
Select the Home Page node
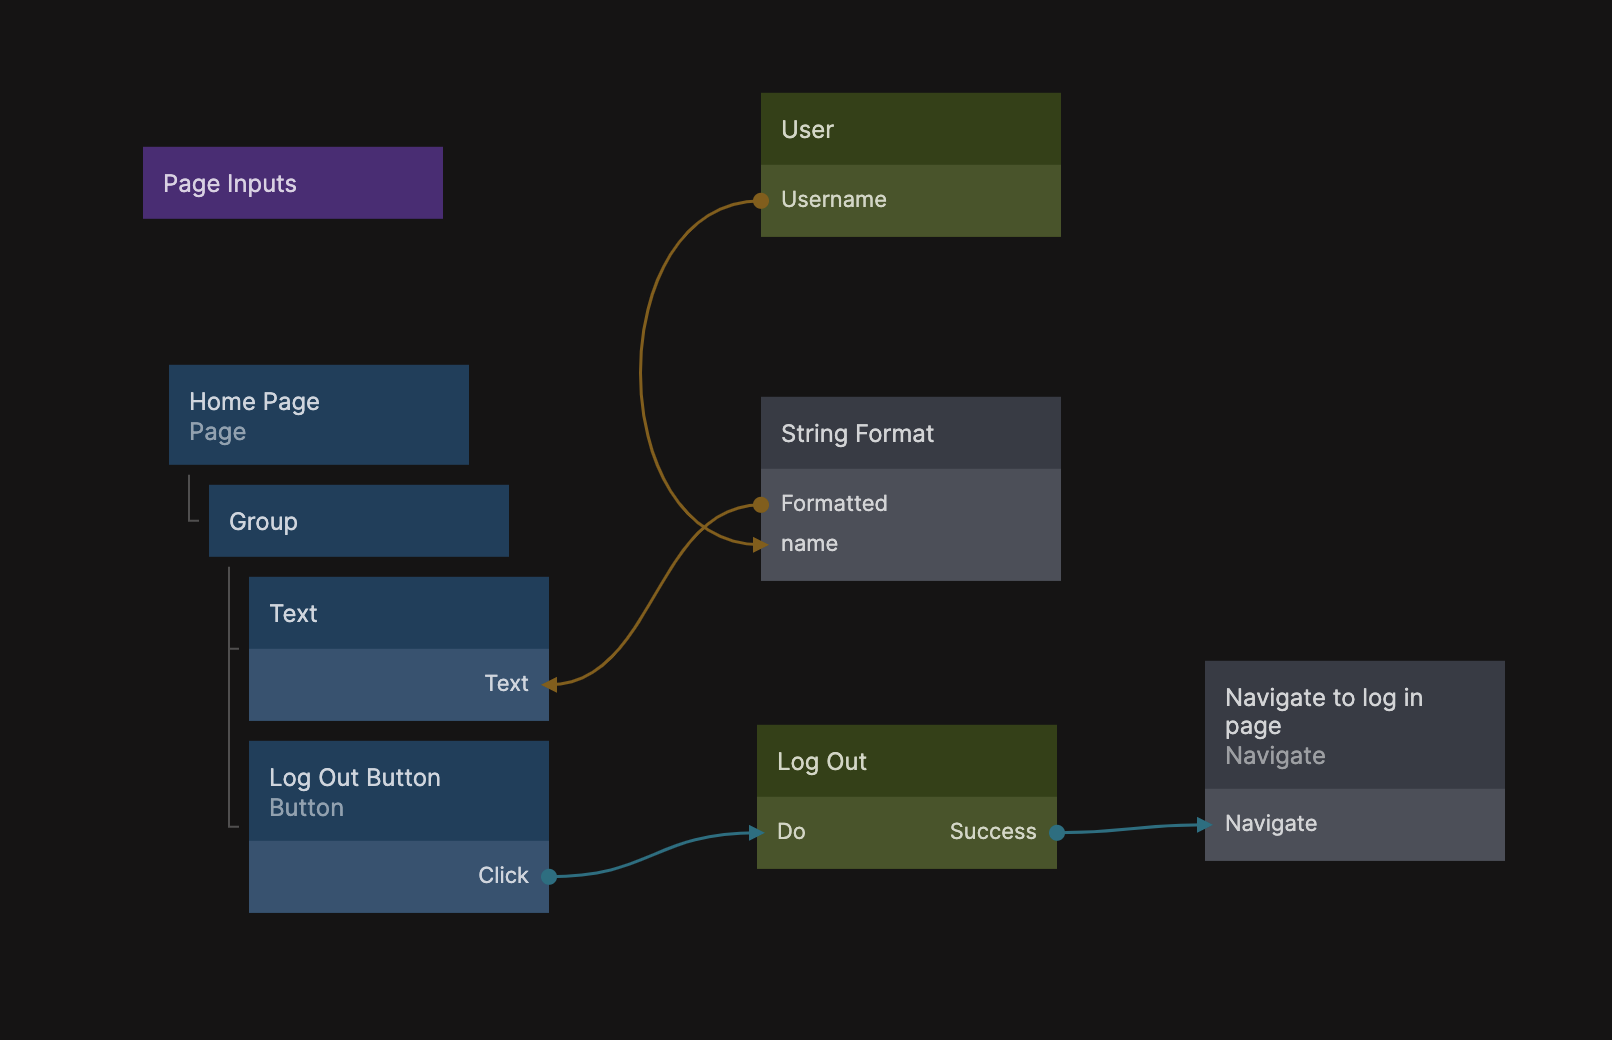[318, 415]
